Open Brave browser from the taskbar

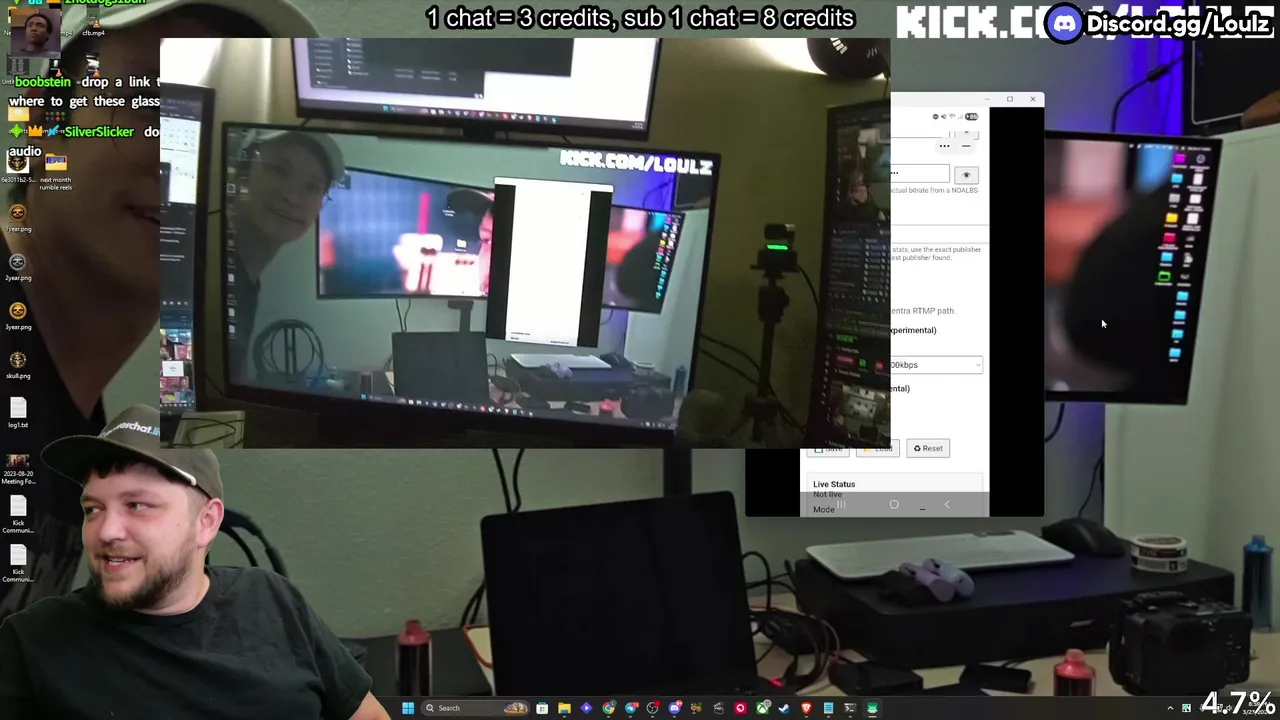click(806, 708)
